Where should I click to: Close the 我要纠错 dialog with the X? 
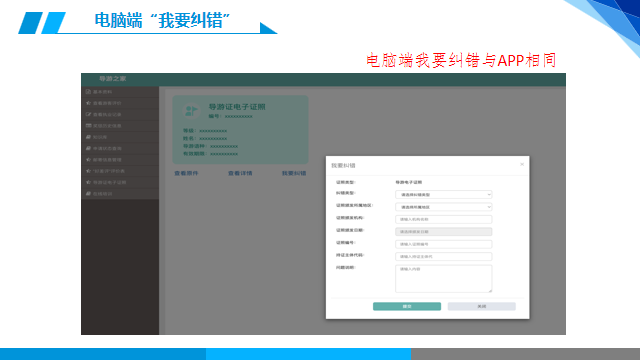click(x=522, y=164)
